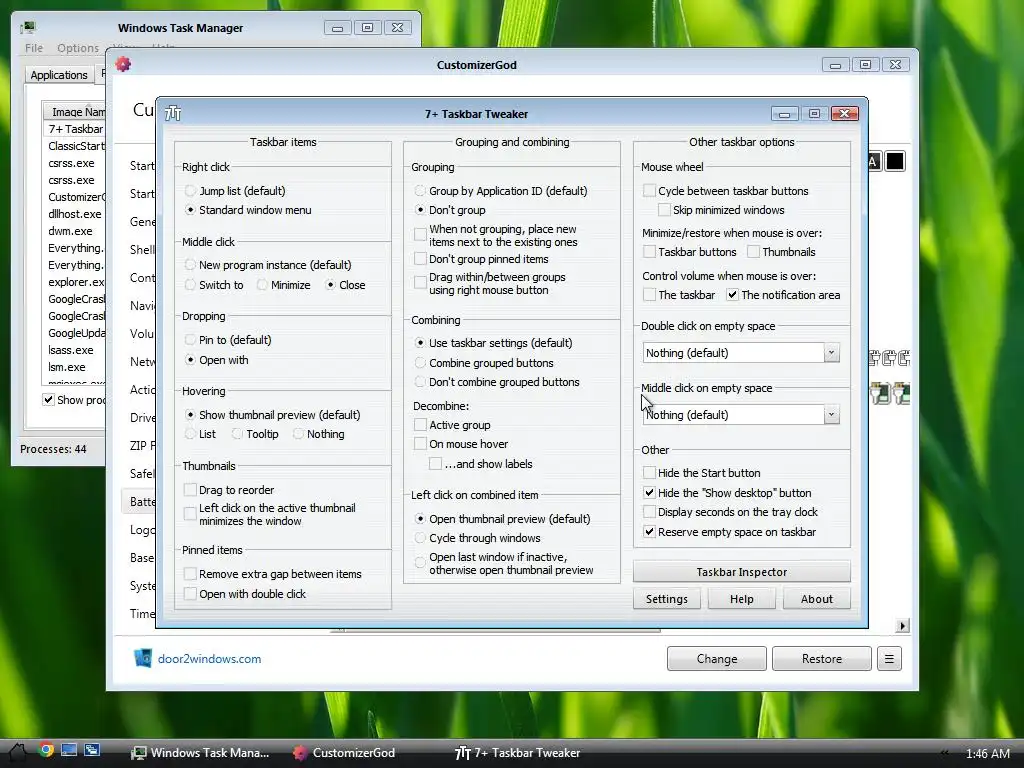Open the Middle click on empty space dropdown

pos(741,415)
